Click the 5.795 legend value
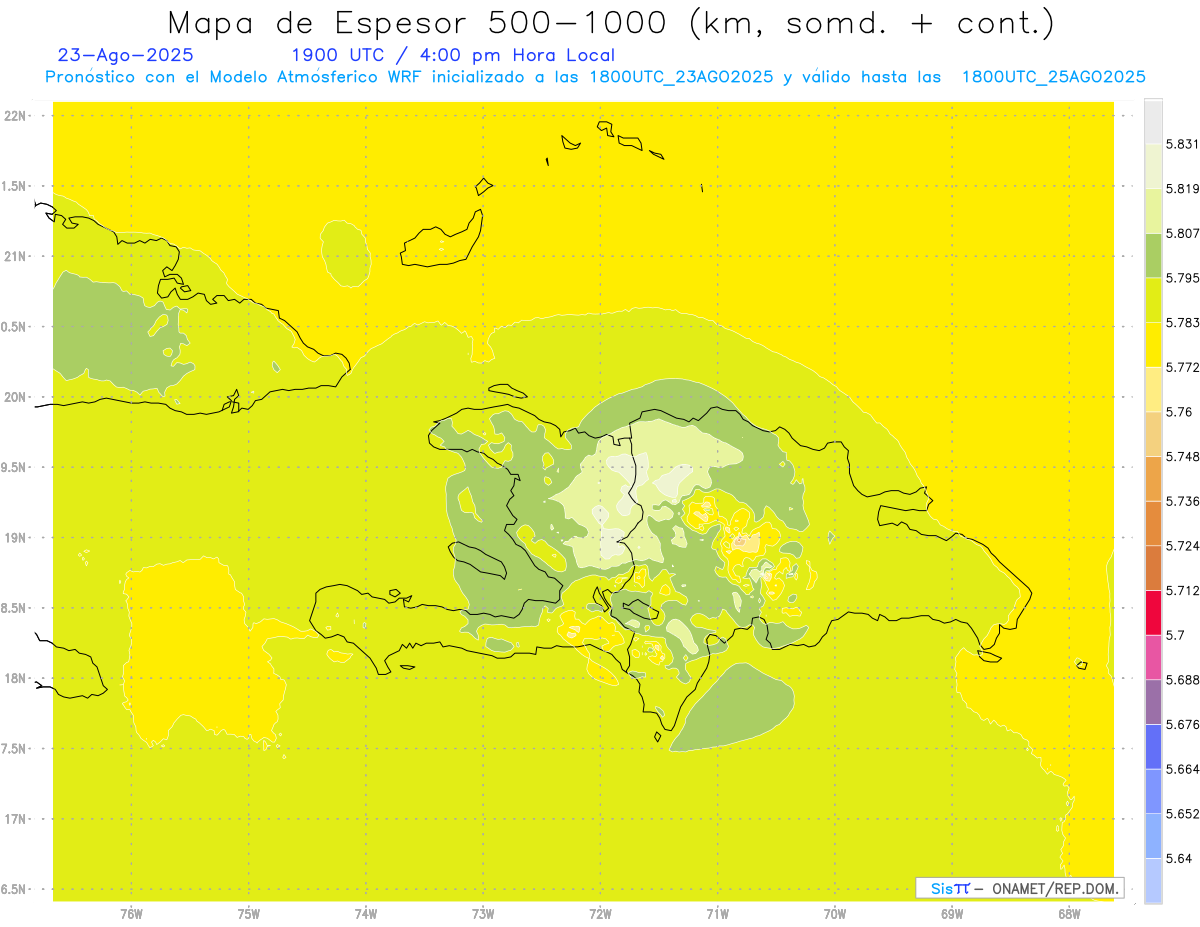The height and width of the screenshot is (927, 1200). [1183, 278]
